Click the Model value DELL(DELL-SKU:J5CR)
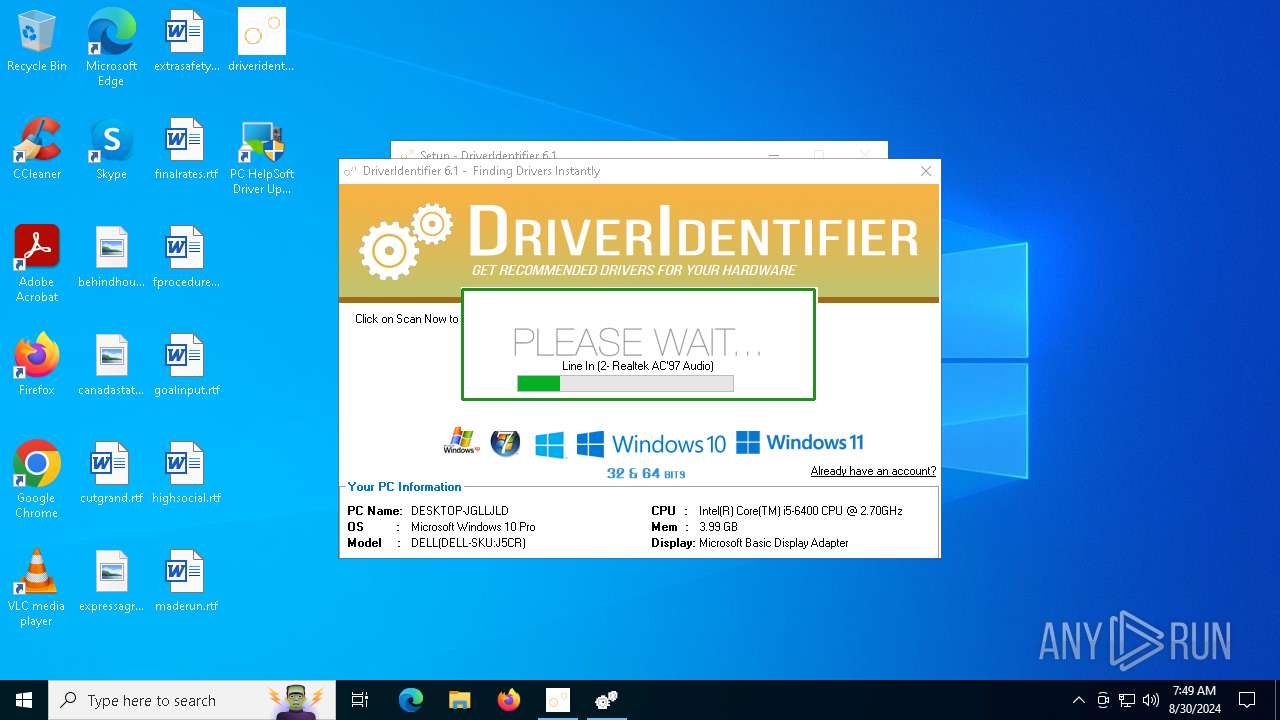This screenshot has height=720, width=1280. click(x=468, y=543)
